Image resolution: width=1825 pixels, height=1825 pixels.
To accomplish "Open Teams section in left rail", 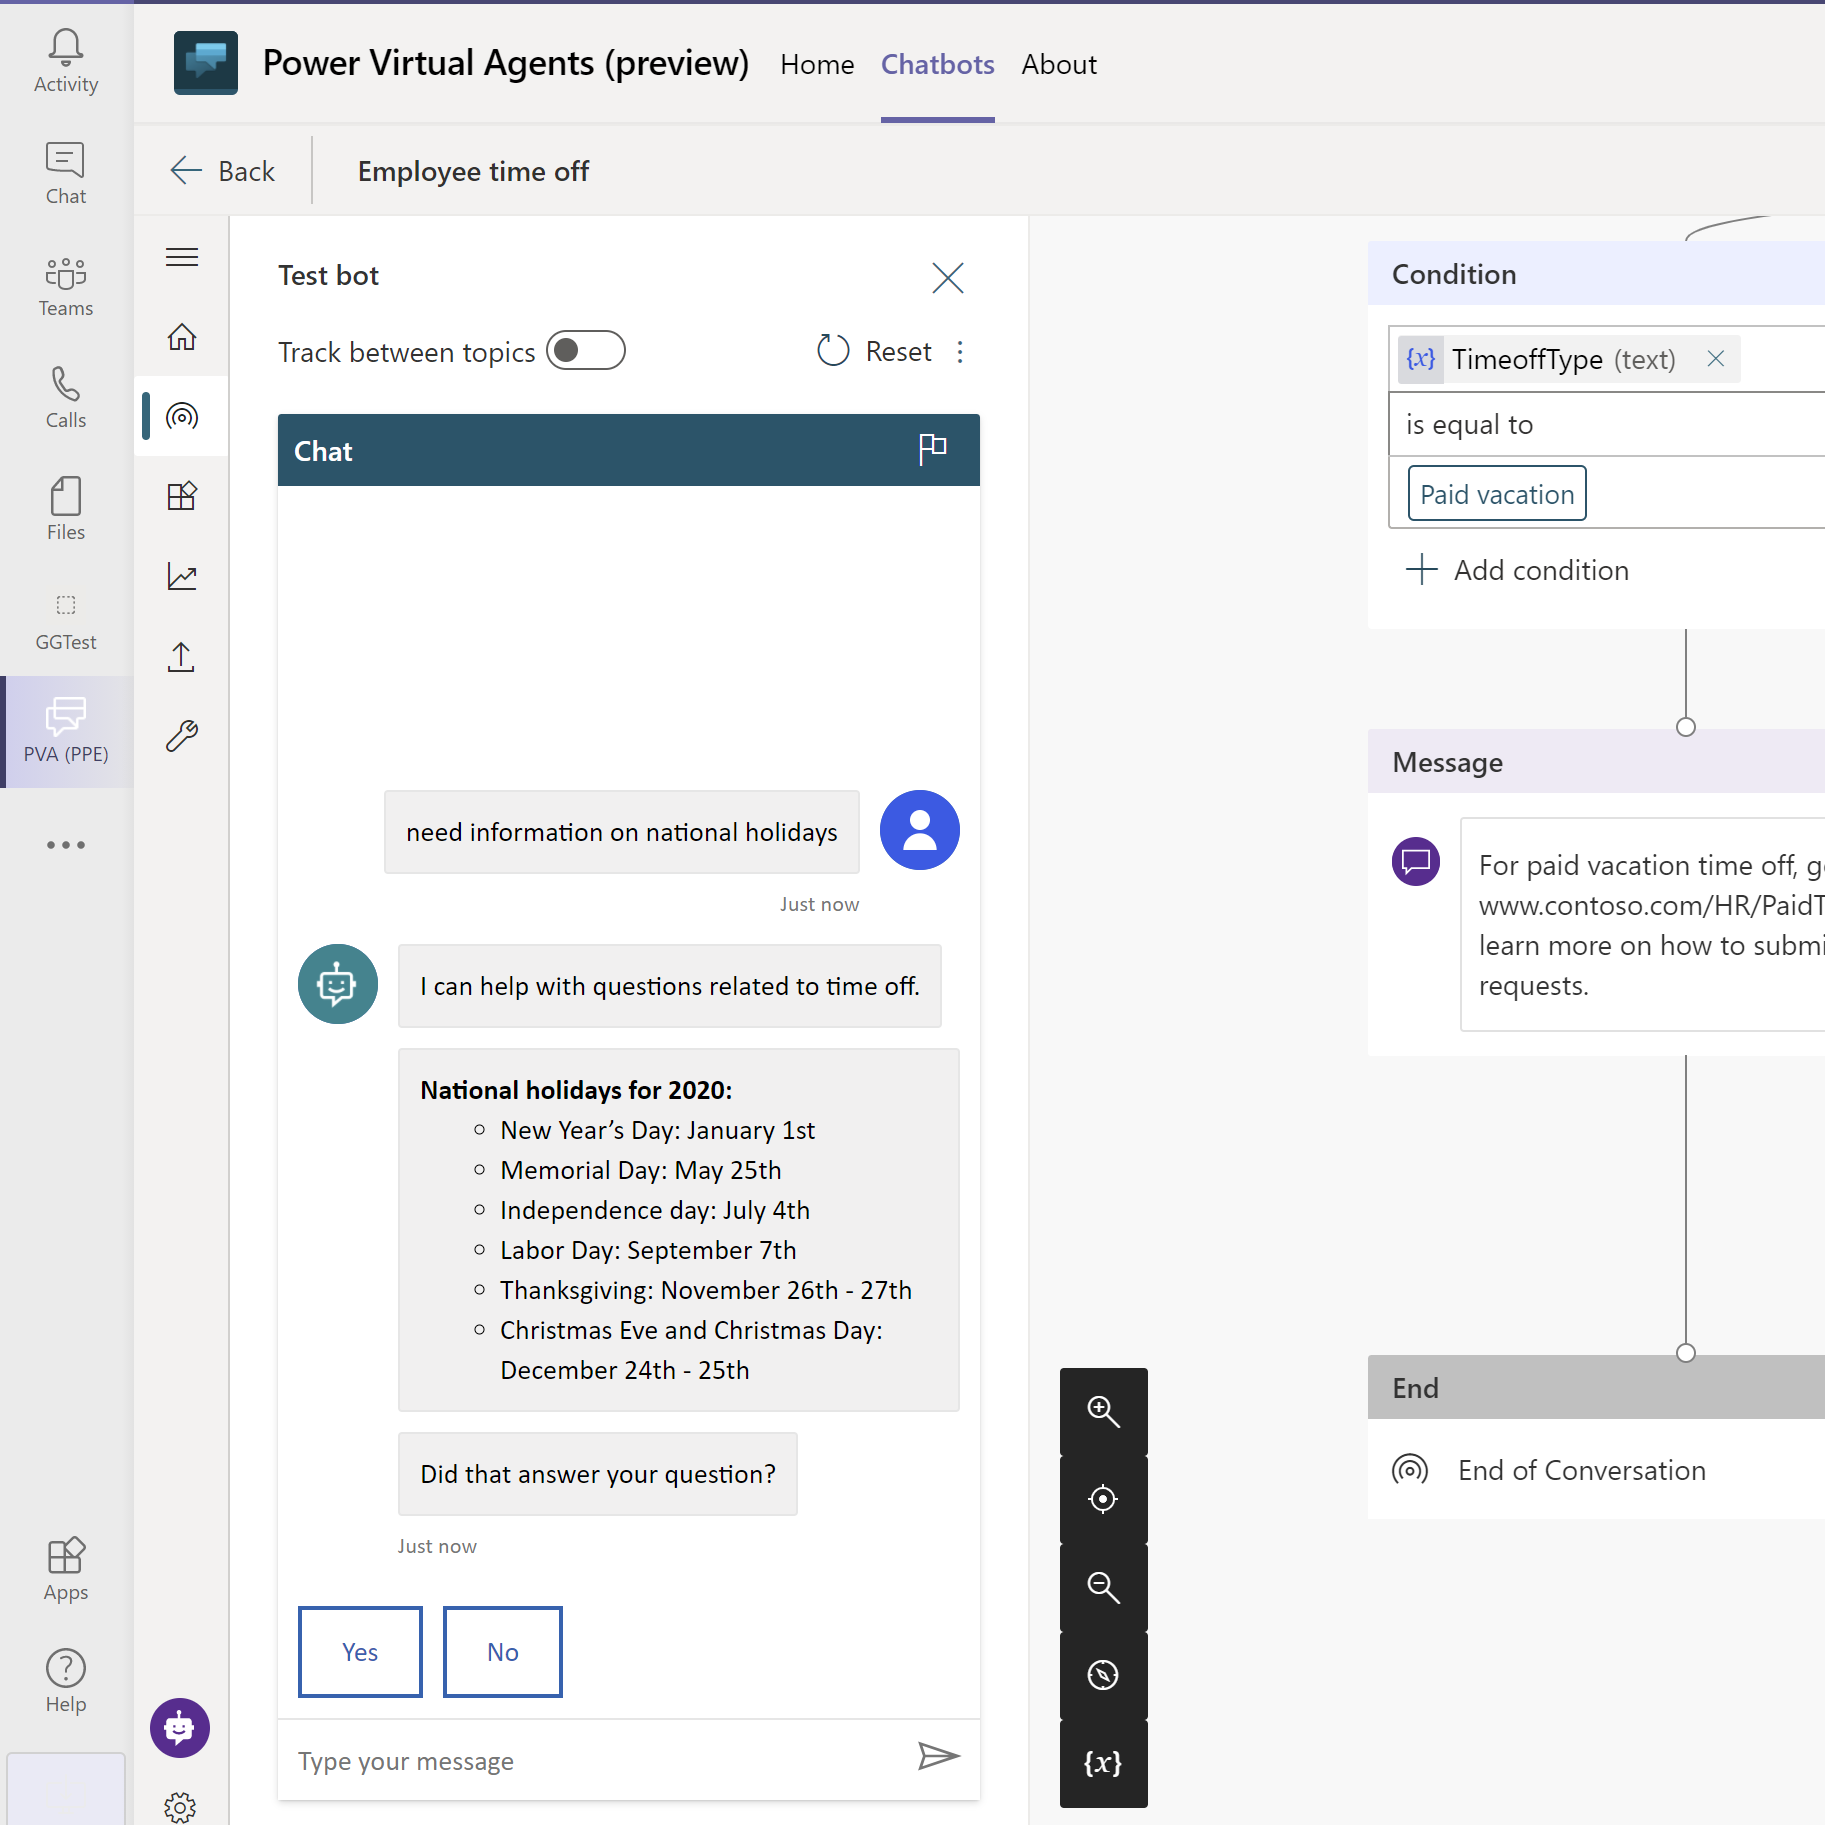I will click(66, 285).
